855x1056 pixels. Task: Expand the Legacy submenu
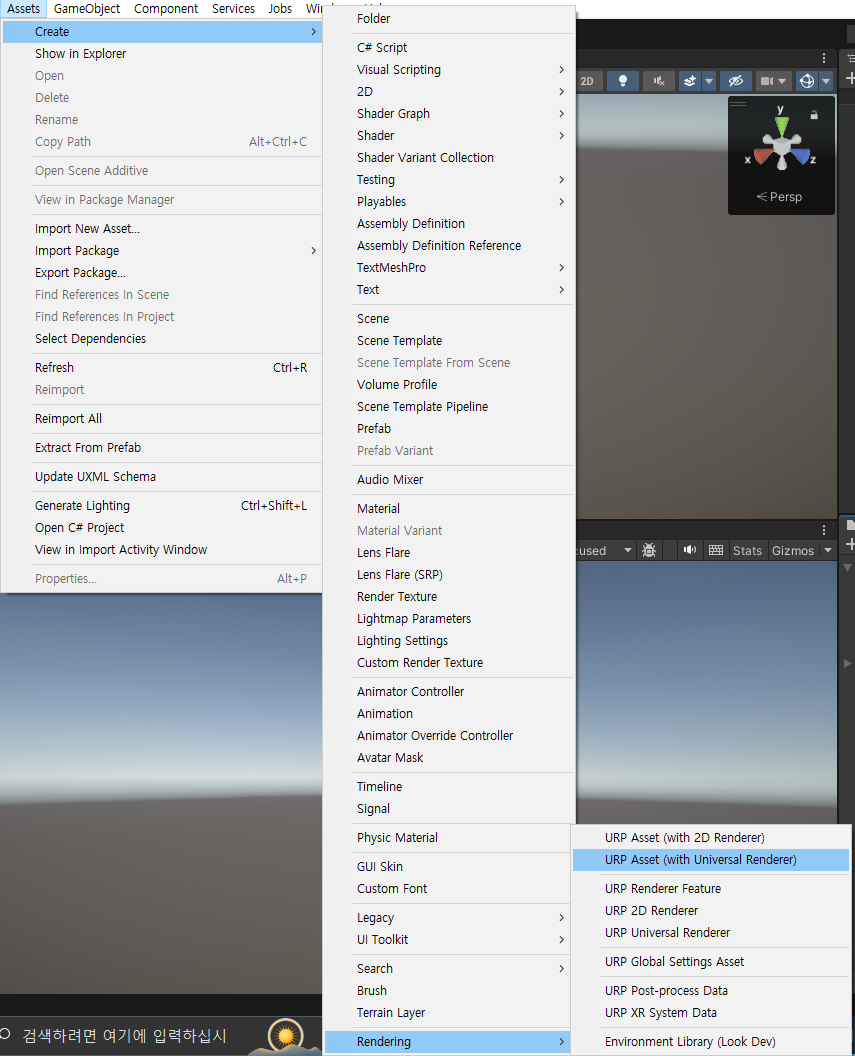[x=449, y=918]
